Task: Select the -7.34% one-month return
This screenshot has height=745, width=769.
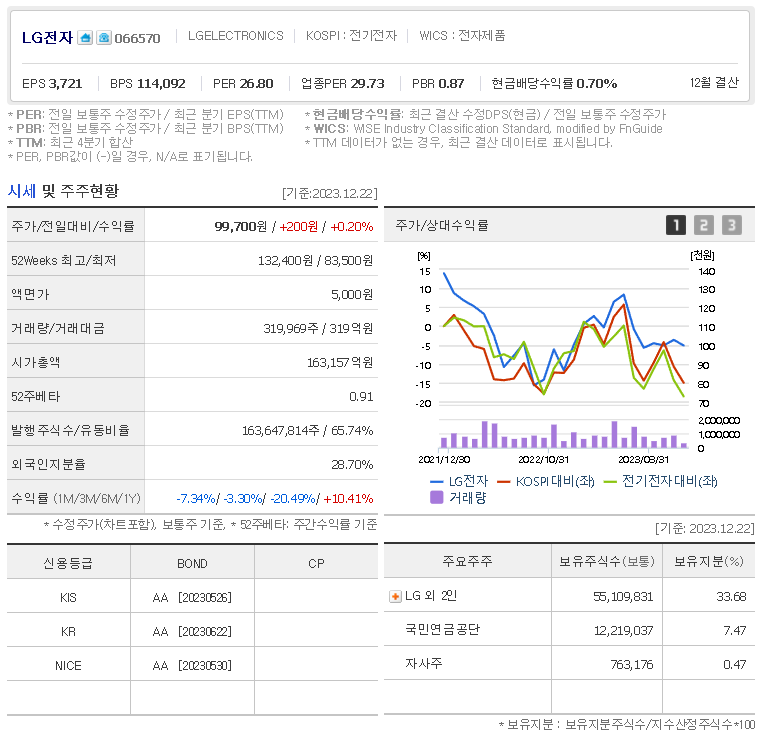Action: 196,499
